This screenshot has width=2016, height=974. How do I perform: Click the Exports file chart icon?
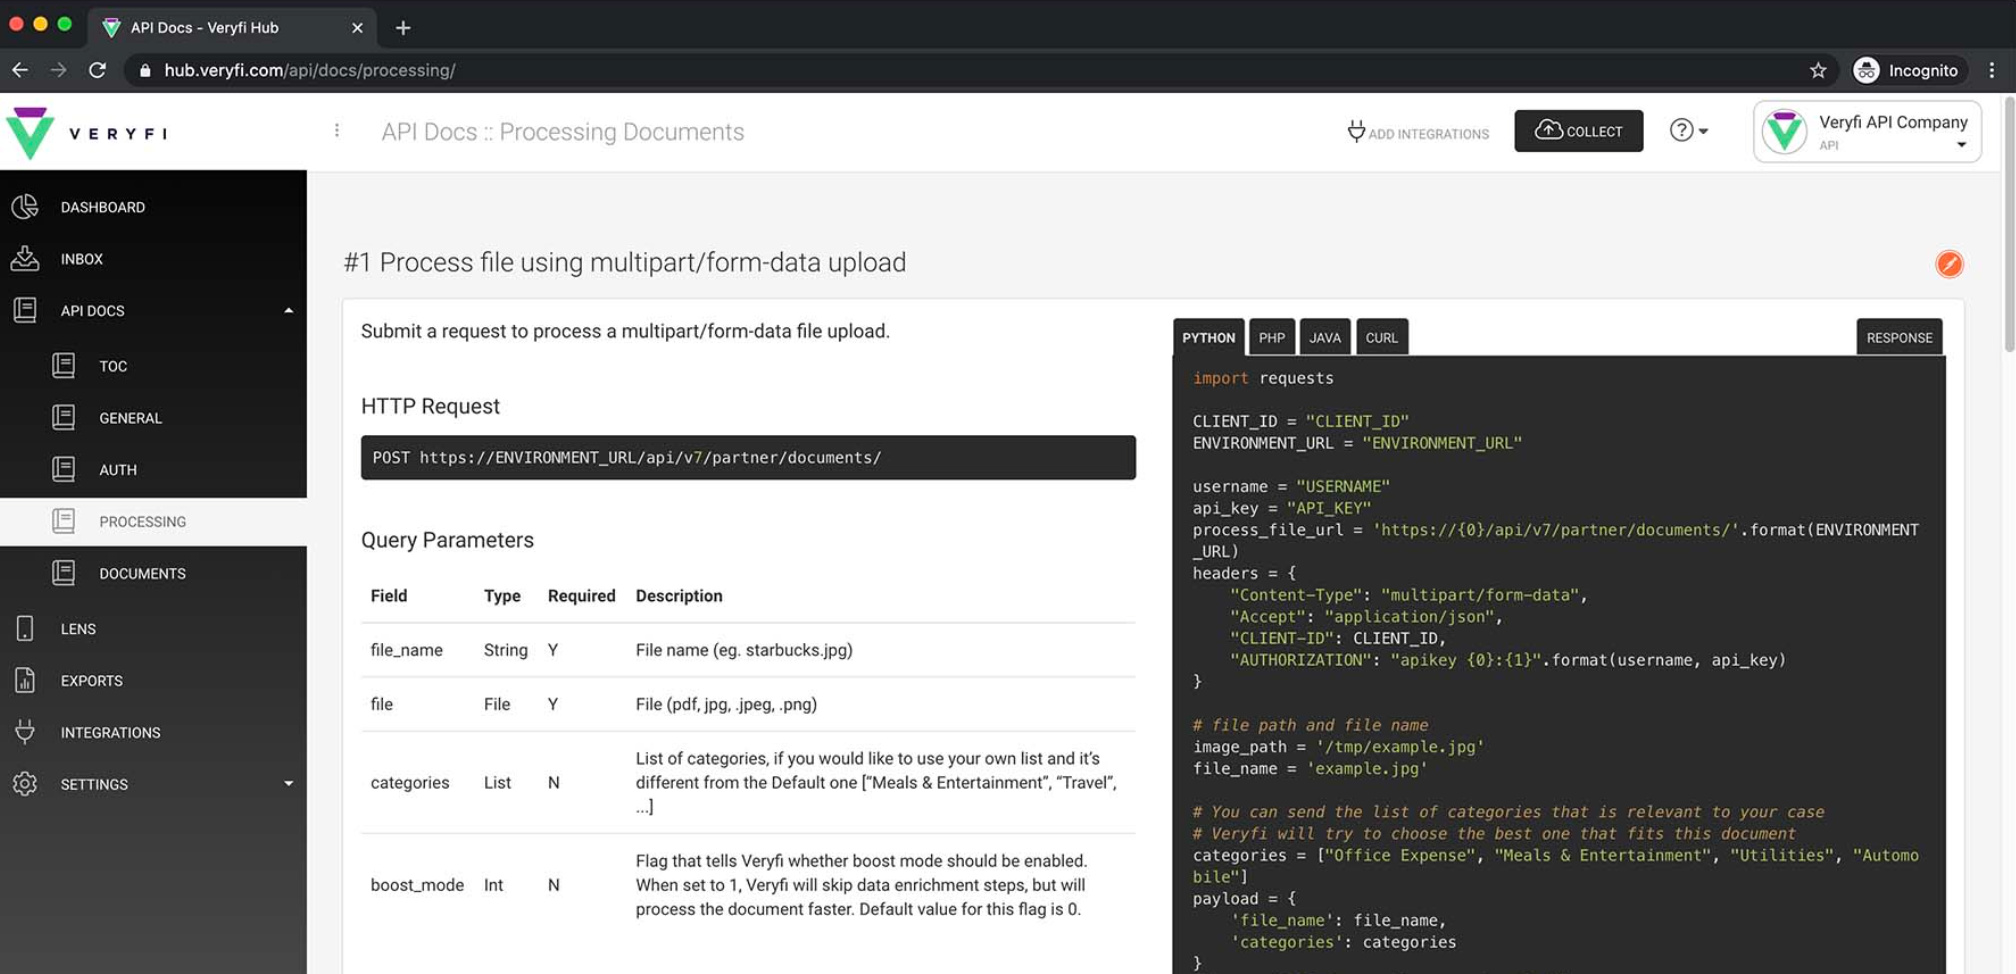point(25,680)
